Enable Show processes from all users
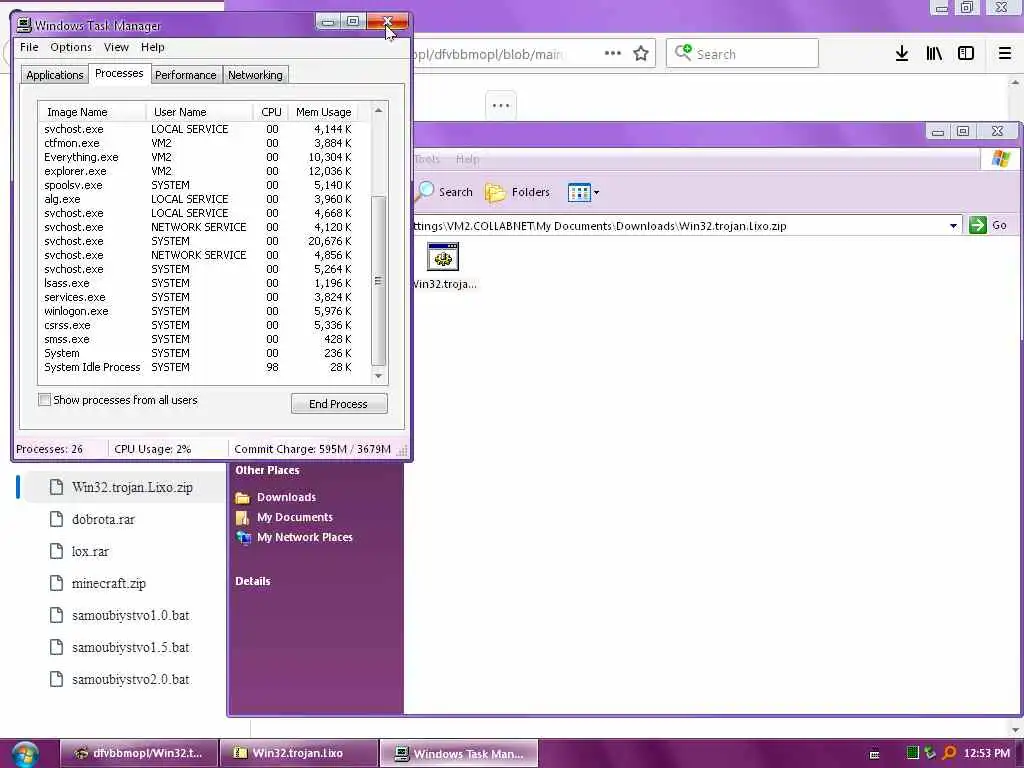 [44, 400]
